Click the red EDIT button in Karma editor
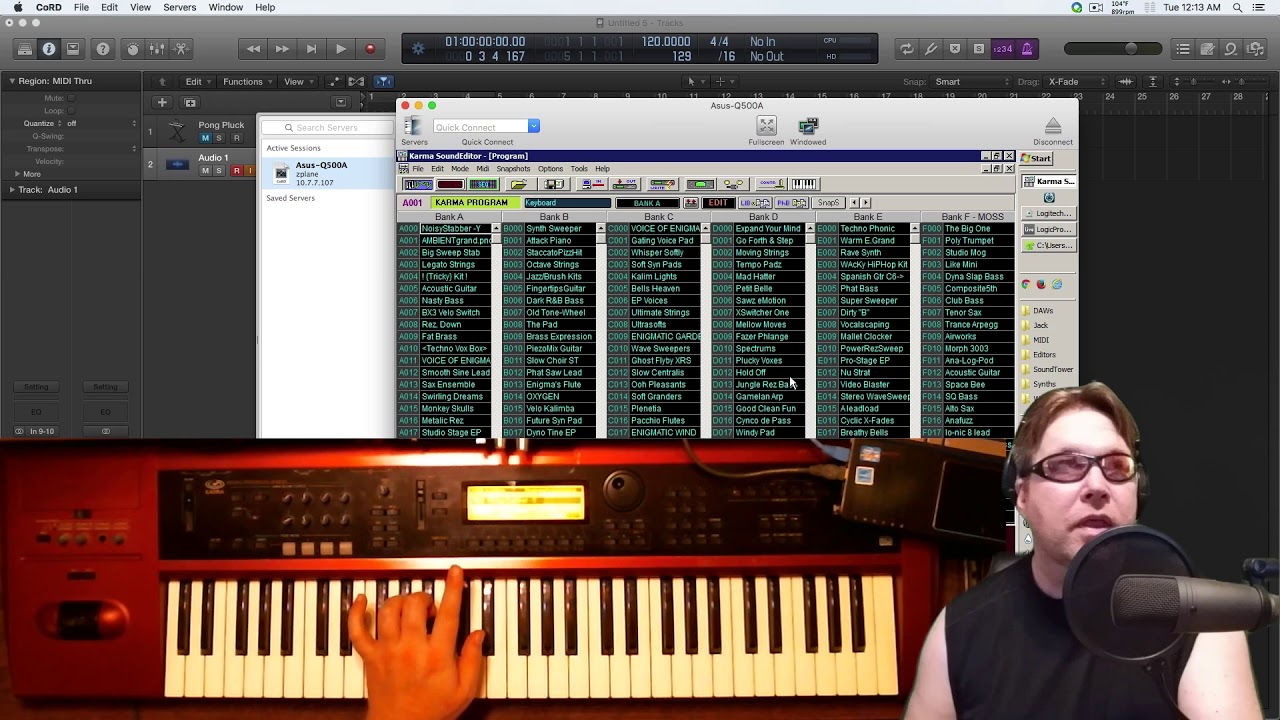The image size is (1280, 720). coord(717,203)
